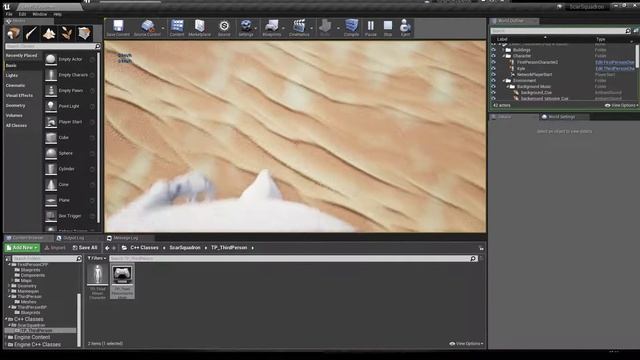640x360 pixels.
Task: Open the Edit menu
Action: pyautogui.click(x=22, y=14)
